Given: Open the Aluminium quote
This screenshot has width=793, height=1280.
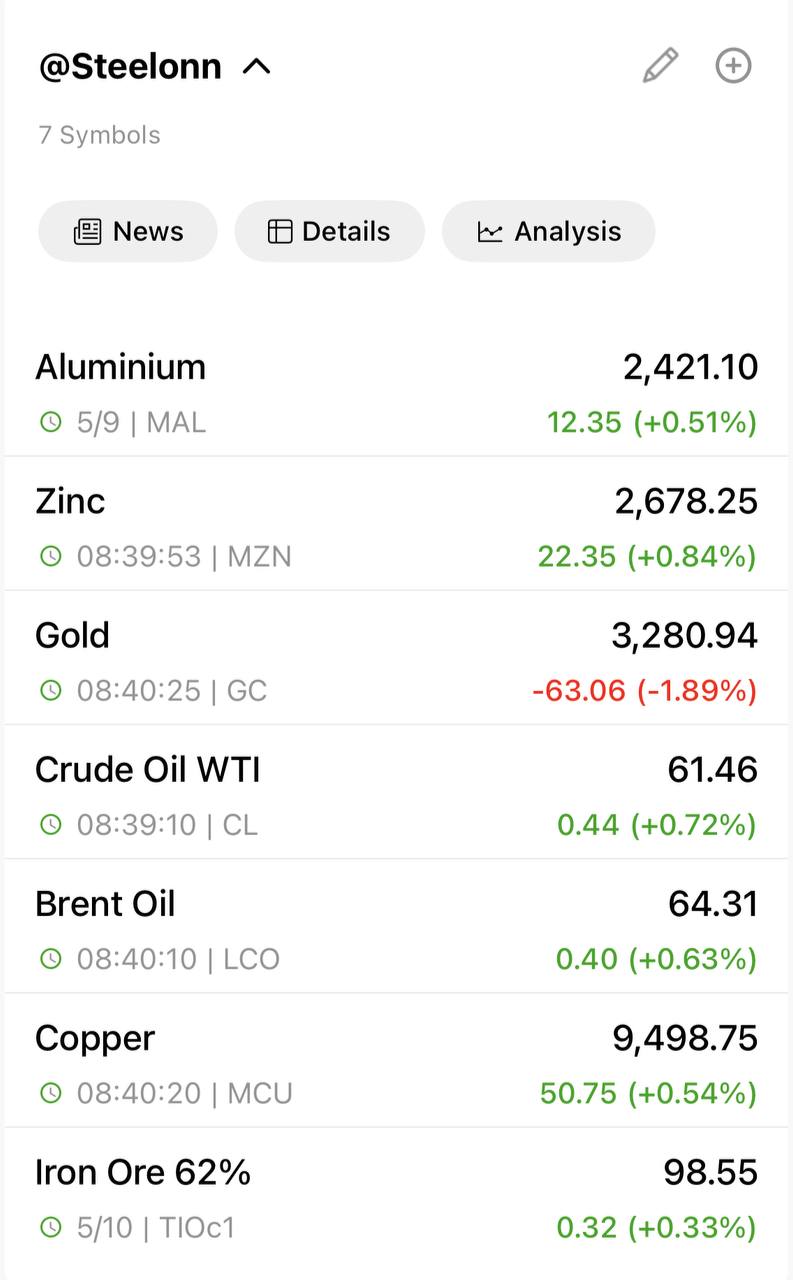Looking at the screenshot, I should pos(396,393).
